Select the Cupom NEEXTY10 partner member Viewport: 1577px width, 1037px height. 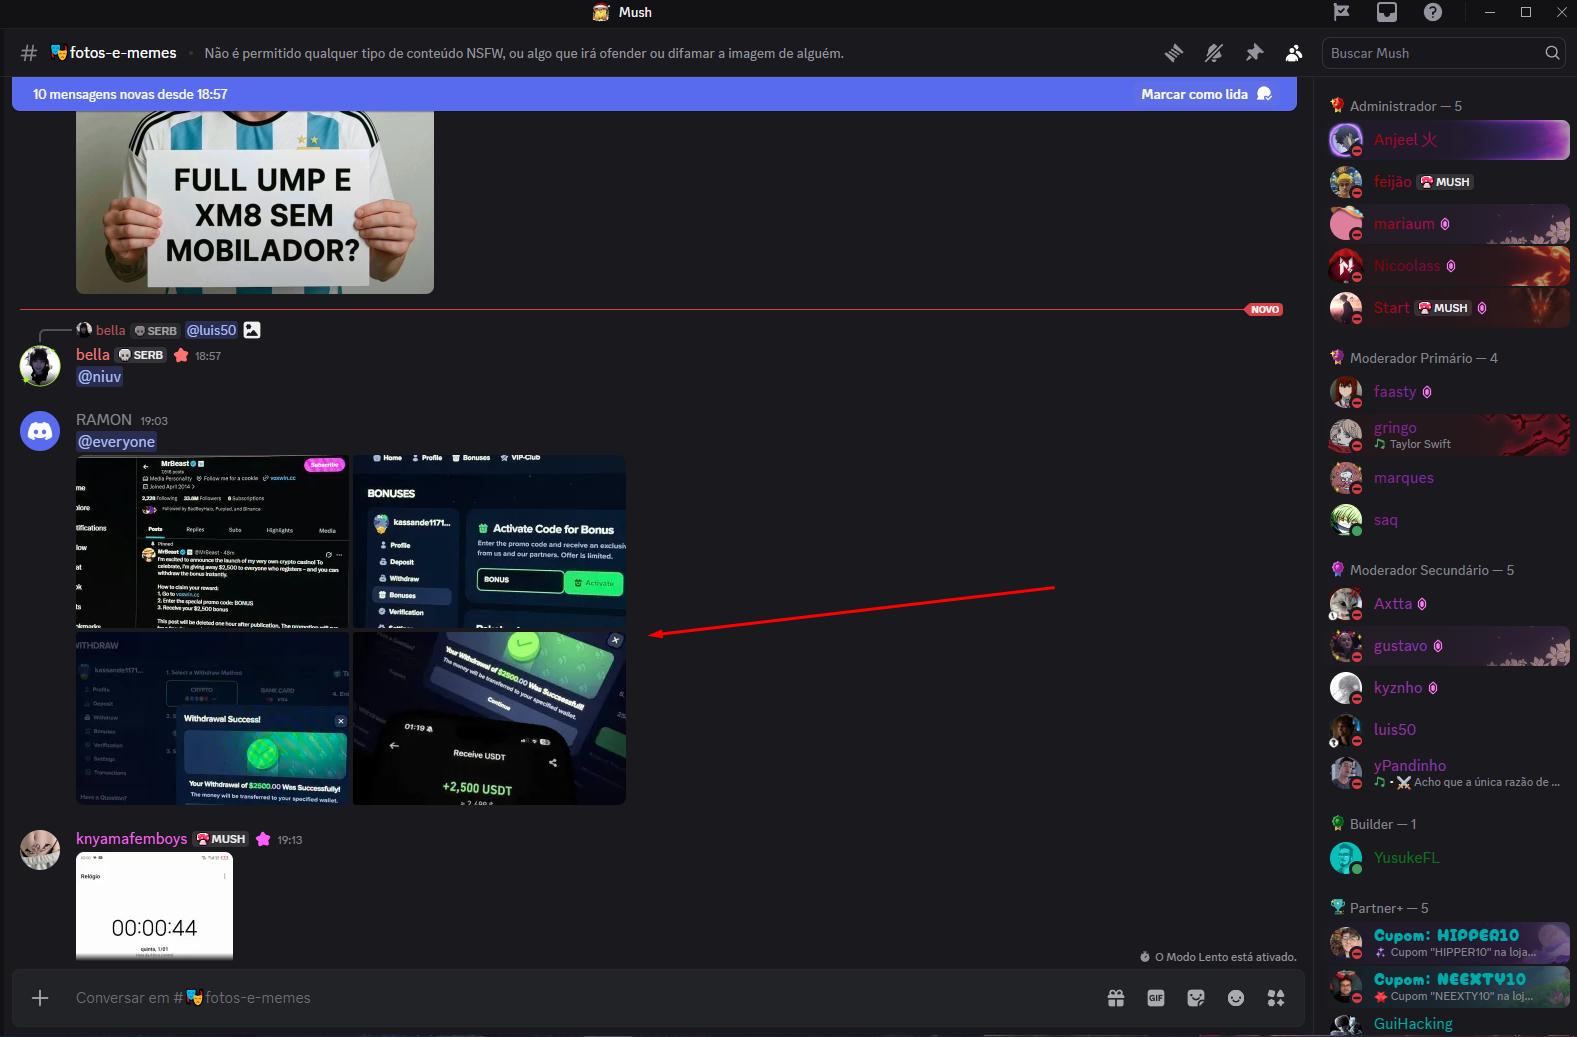(1449, 987)
